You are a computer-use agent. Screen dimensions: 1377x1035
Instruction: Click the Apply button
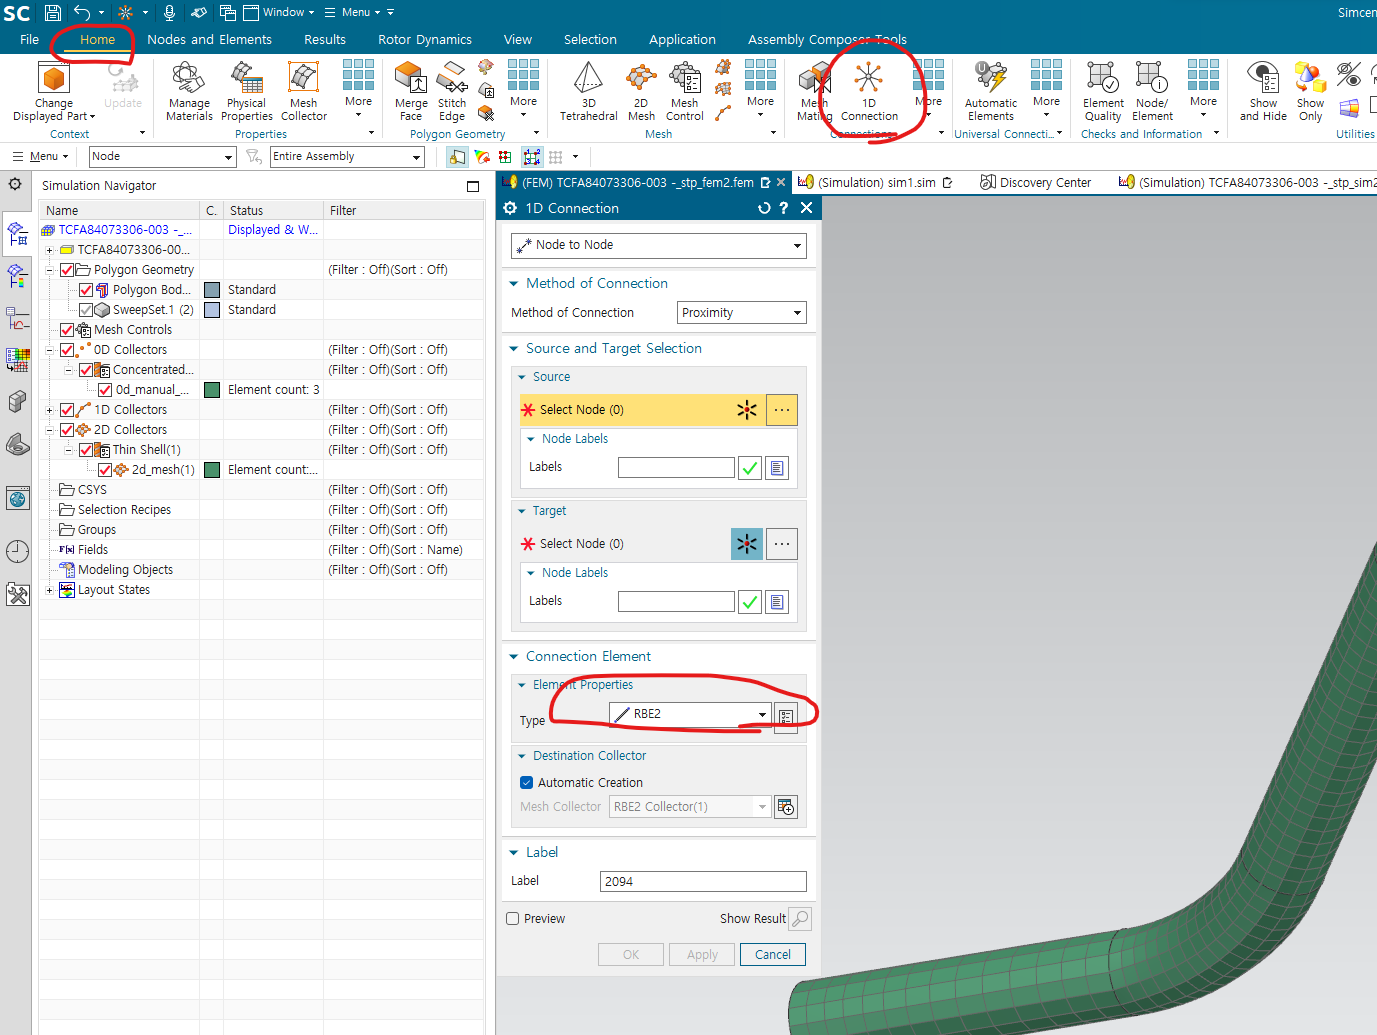click(702, 955)
